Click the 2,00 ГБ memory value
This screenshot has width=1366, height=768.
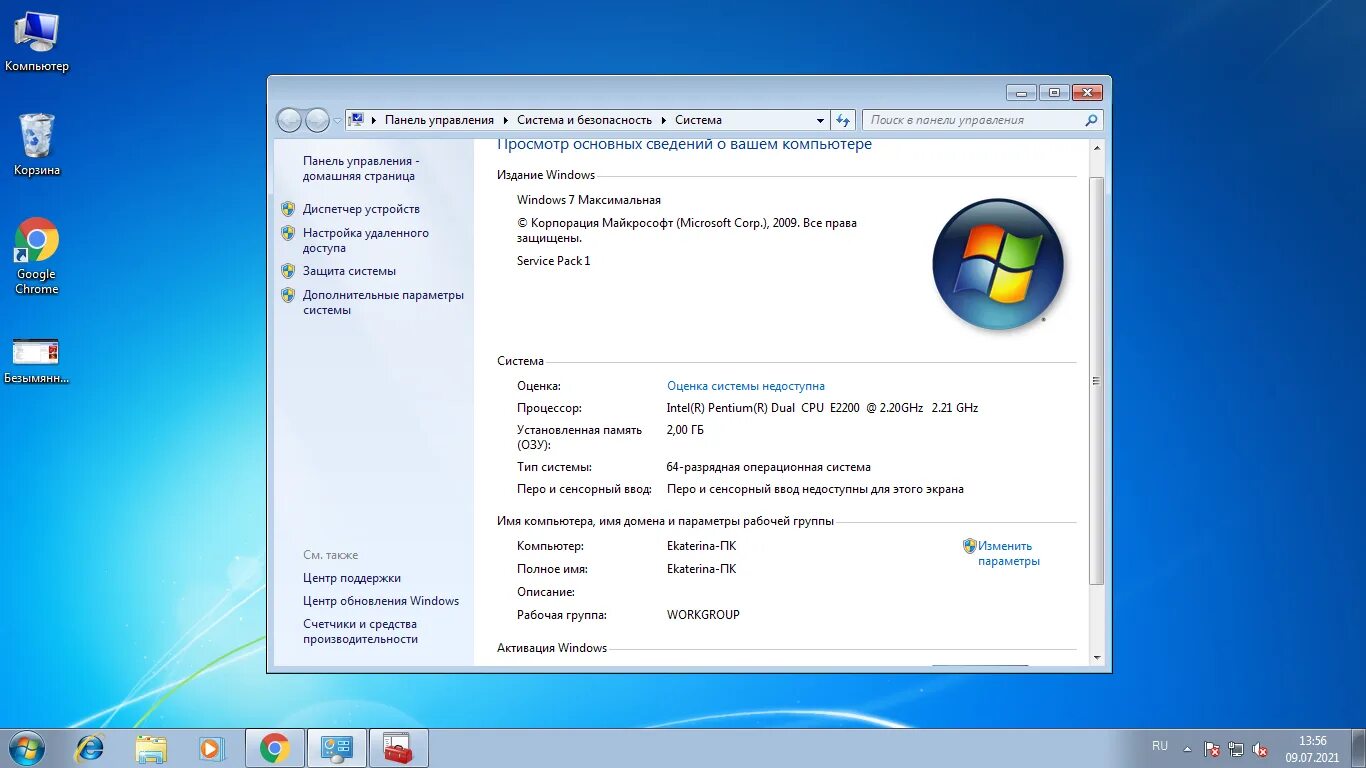click(685, 430)
